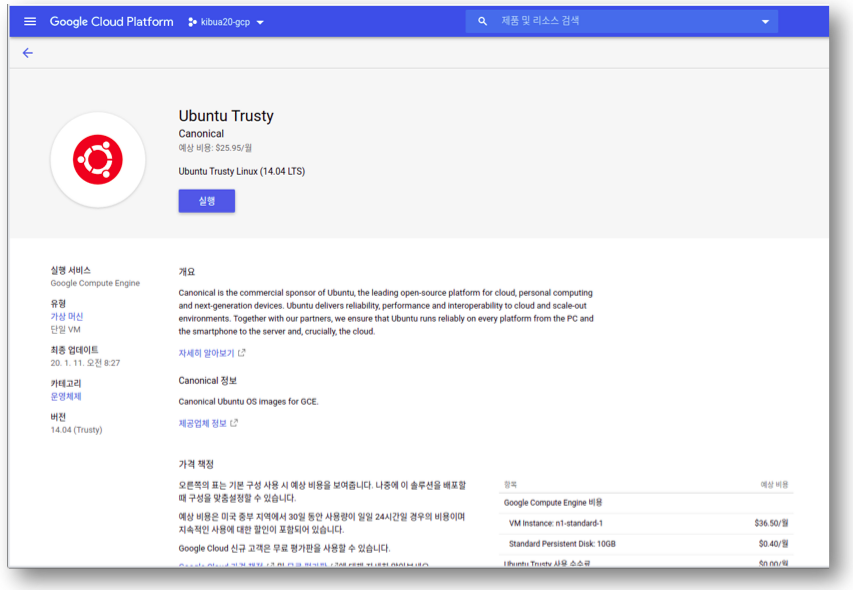The image size is (853, 590).
Task: Open the 자세히 알아보기 link
Action: point(206,353)
